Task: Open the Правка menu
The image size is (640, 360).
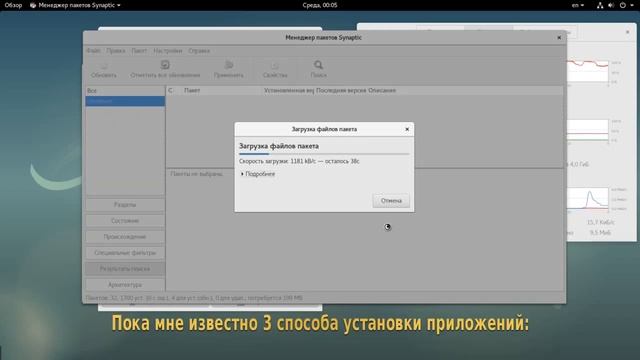Action: (x=116, y=51)
